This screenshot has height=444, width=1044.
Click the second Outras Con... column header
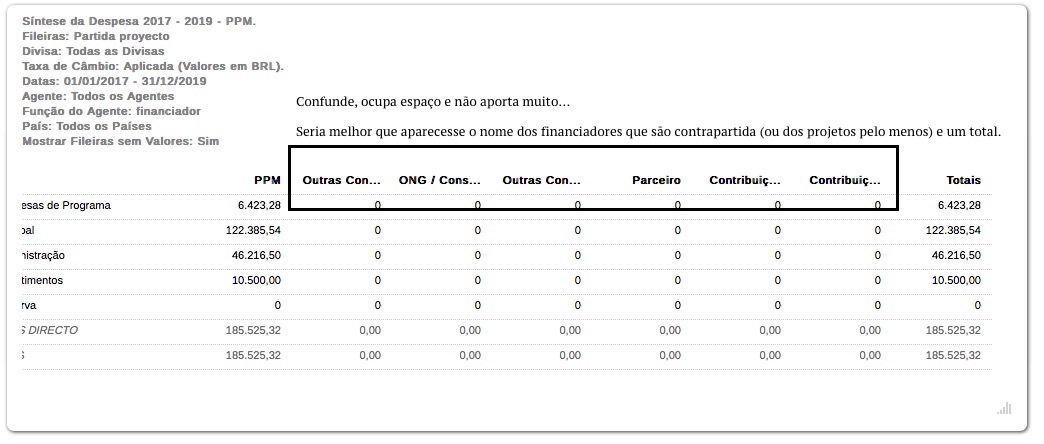point(541,180)
